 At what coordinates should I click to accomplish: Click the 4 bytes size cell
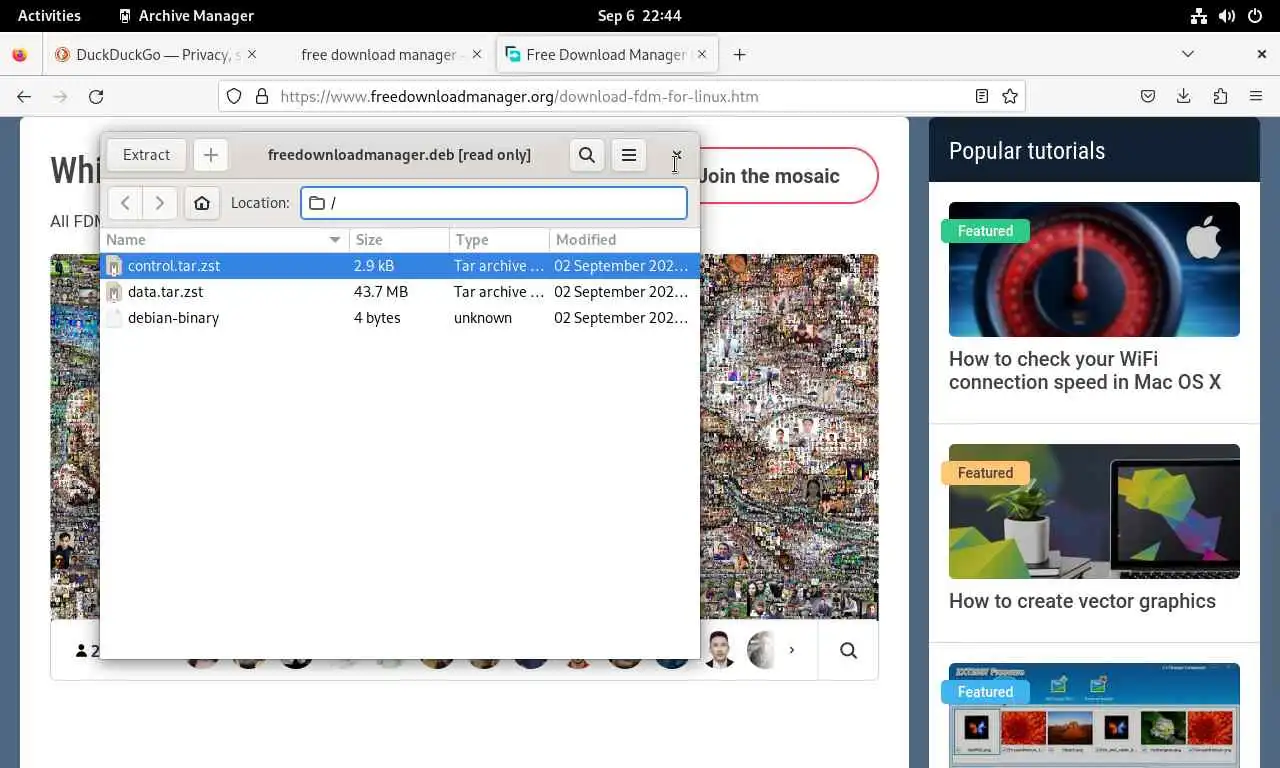(x=377, y=318)
